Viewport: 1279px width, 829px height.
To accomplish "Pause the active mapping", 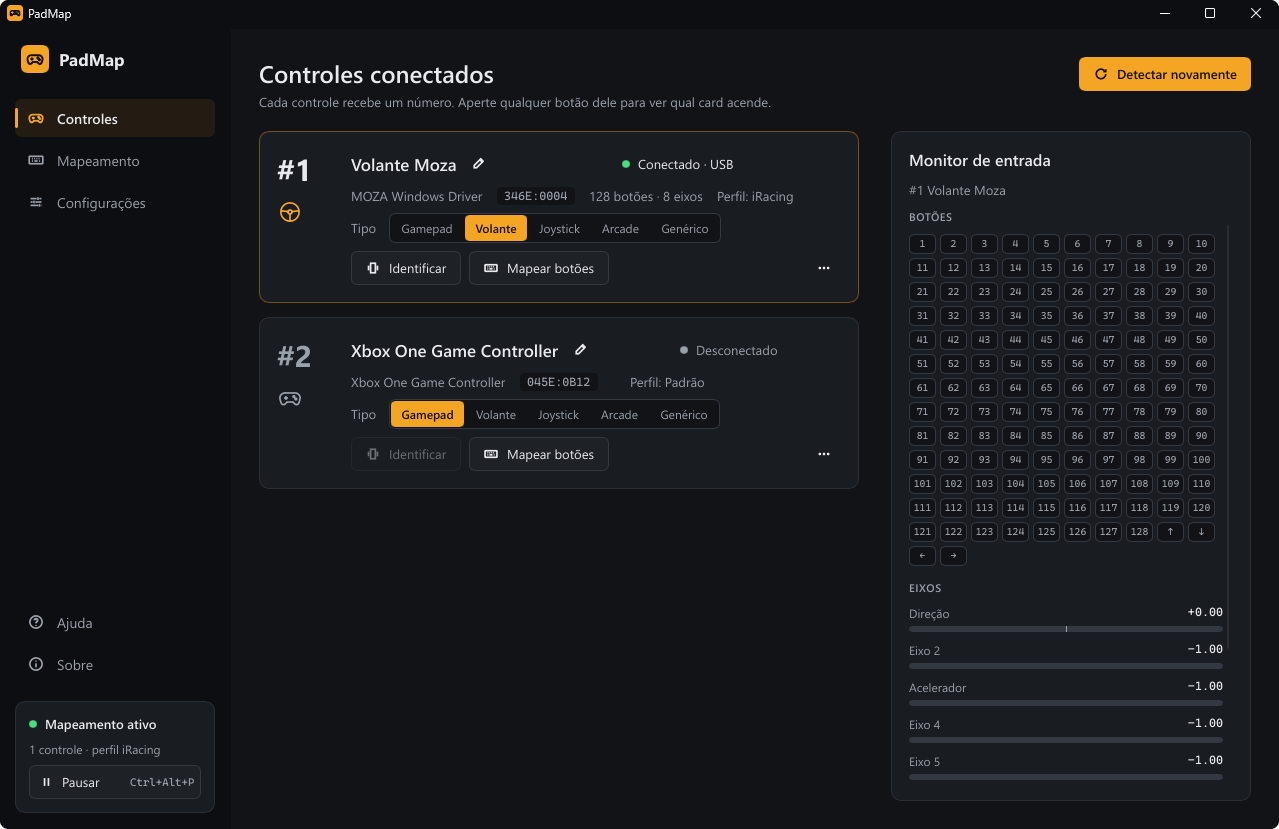I will (x=115, y=782).
